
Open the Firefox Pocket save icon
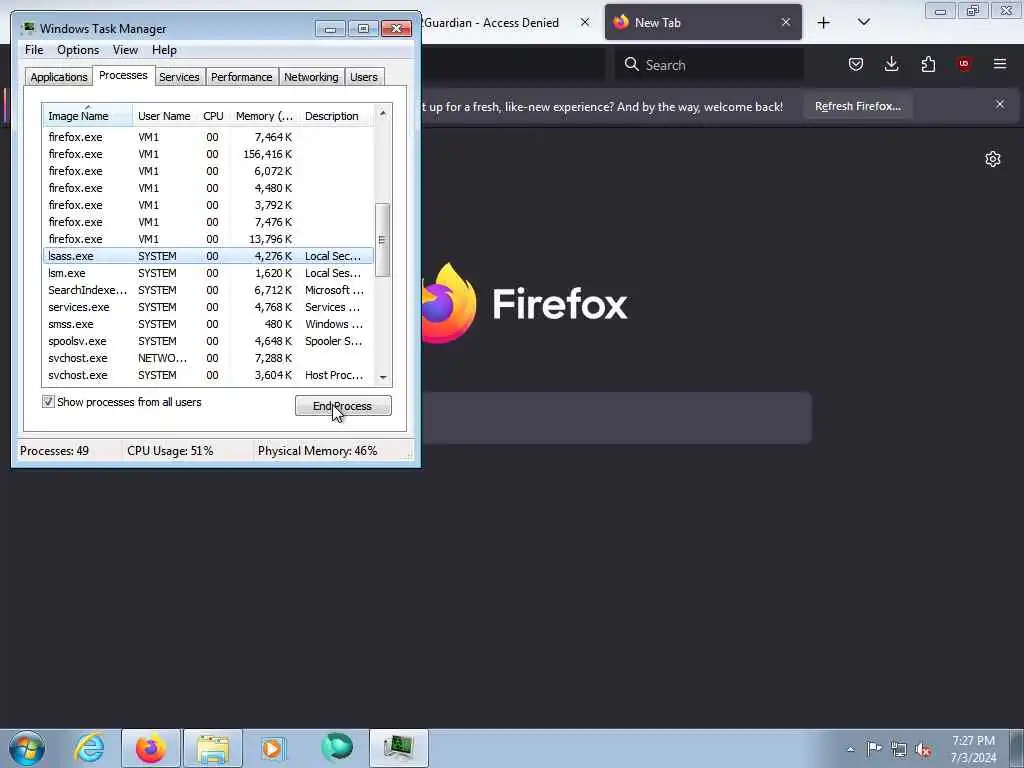[x=856, y=64]
